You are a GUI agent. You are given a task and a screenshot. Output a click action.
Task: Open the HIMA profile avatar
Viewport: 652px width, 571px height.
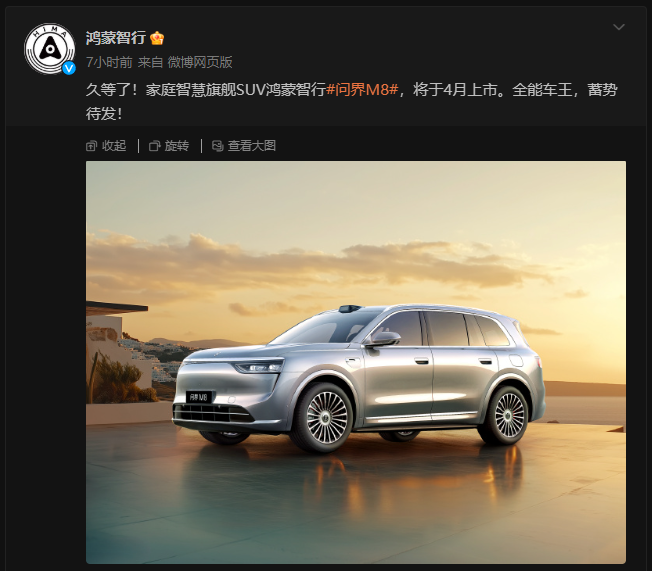49,49
